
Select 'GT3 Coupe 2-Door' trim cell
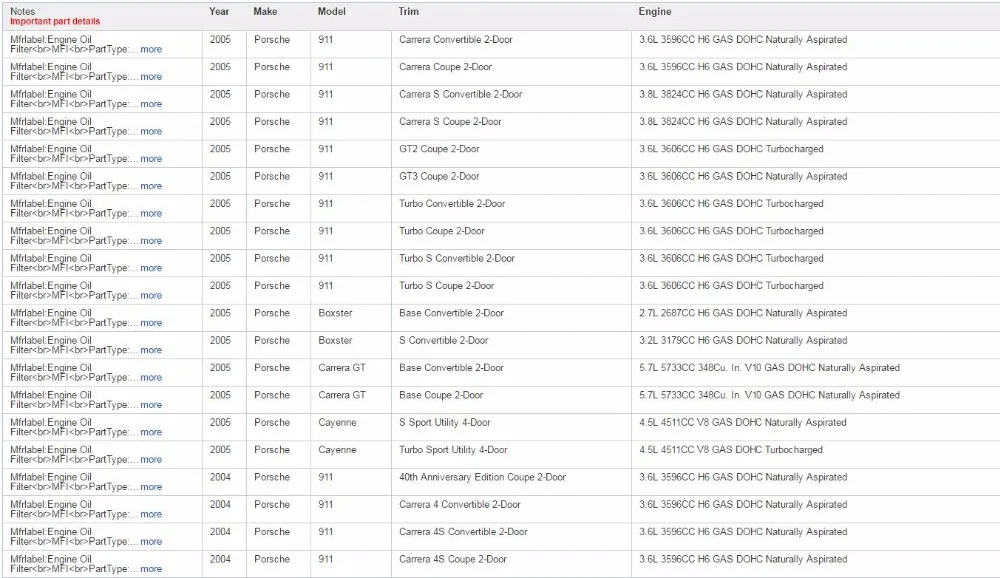click(x=439, y=177)
